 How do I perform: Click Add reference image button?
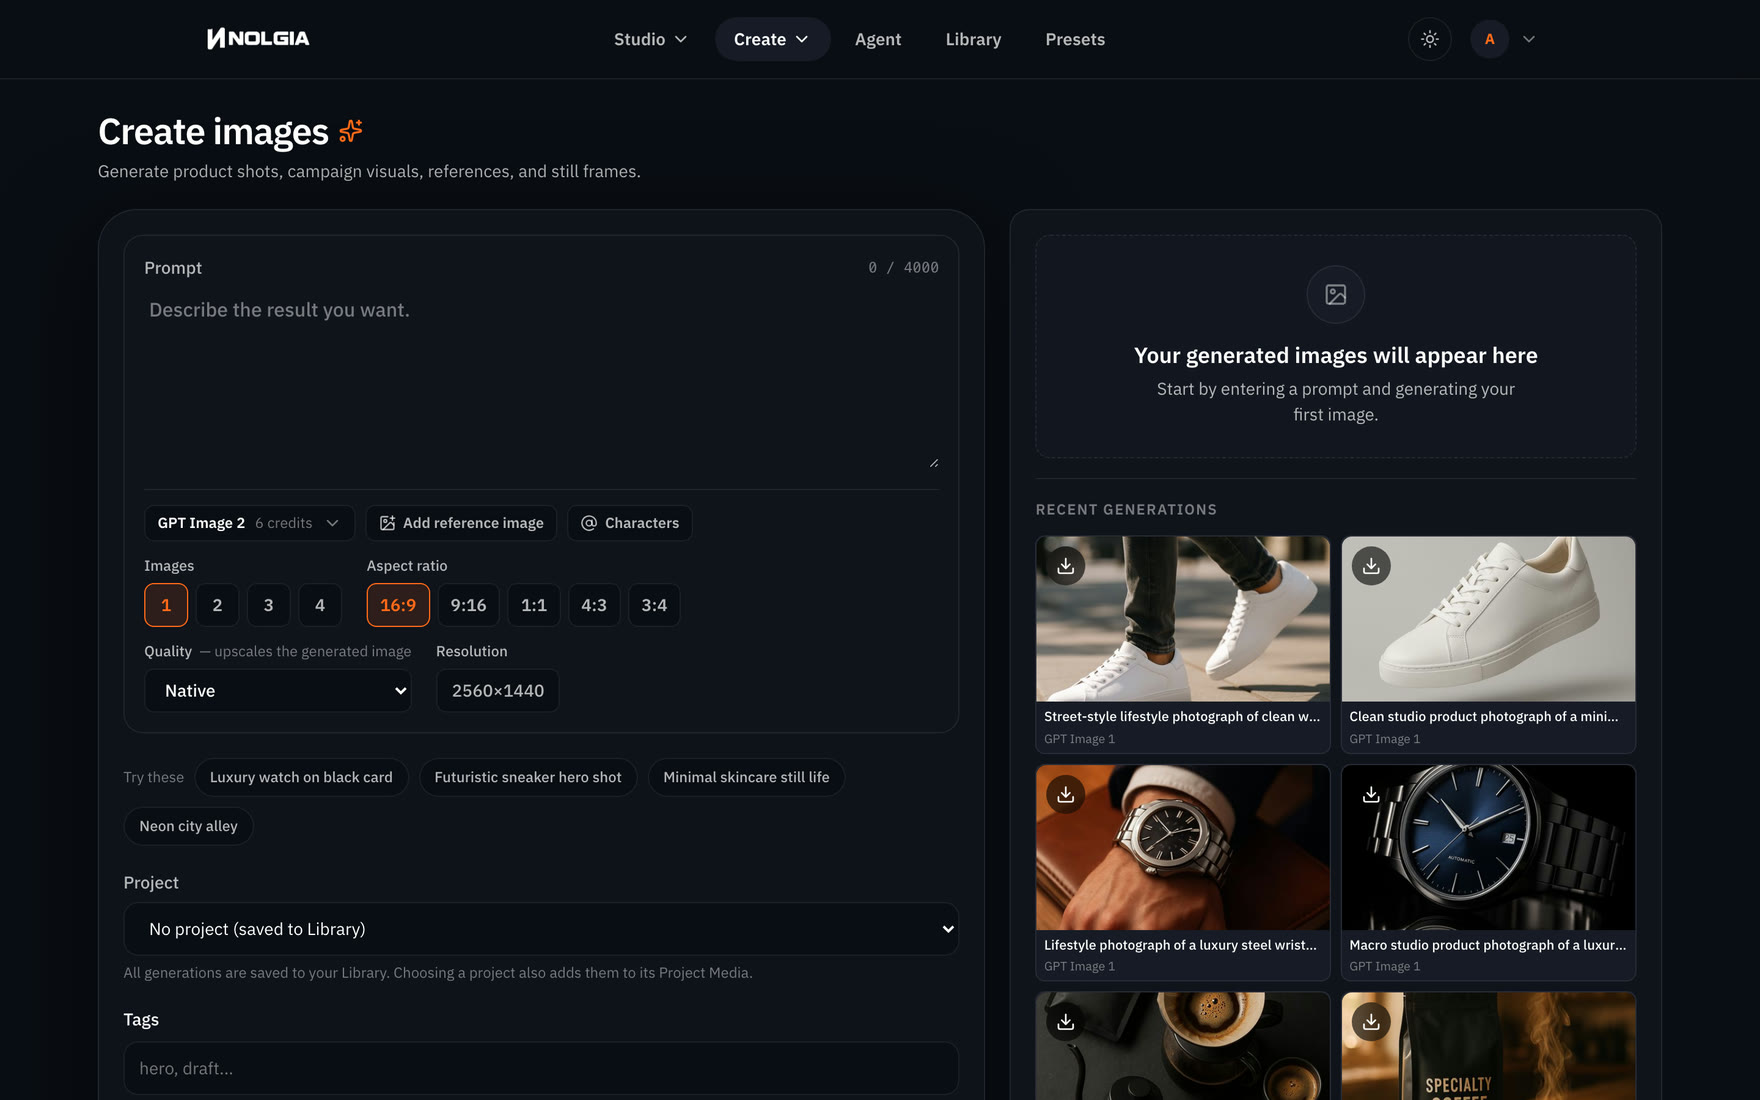pos(461,523)
